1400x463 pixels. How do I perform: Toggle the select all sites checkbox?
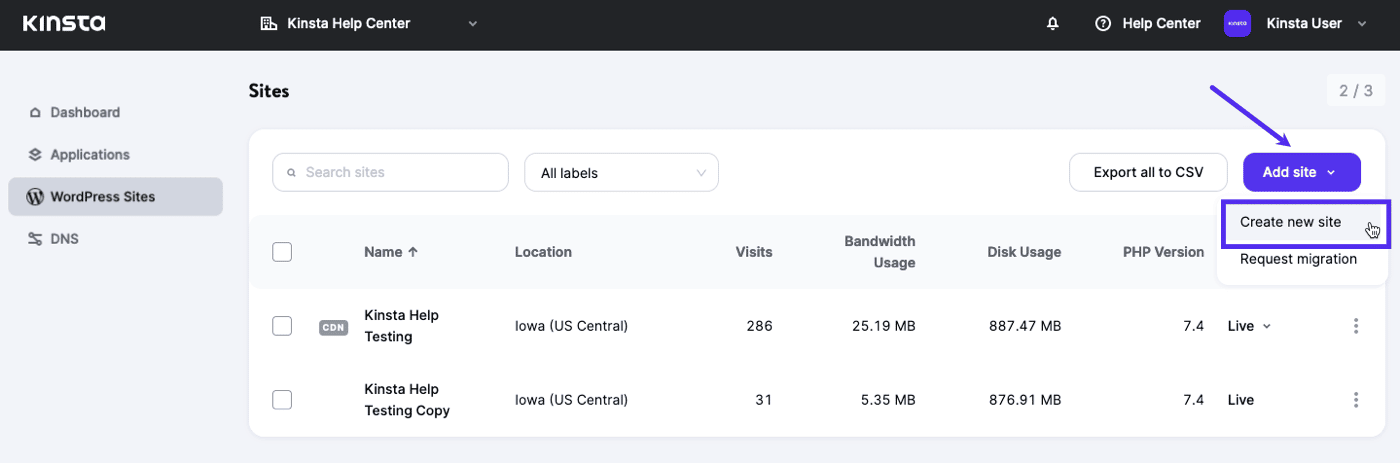pyautogui.click(x=282, y=252)
